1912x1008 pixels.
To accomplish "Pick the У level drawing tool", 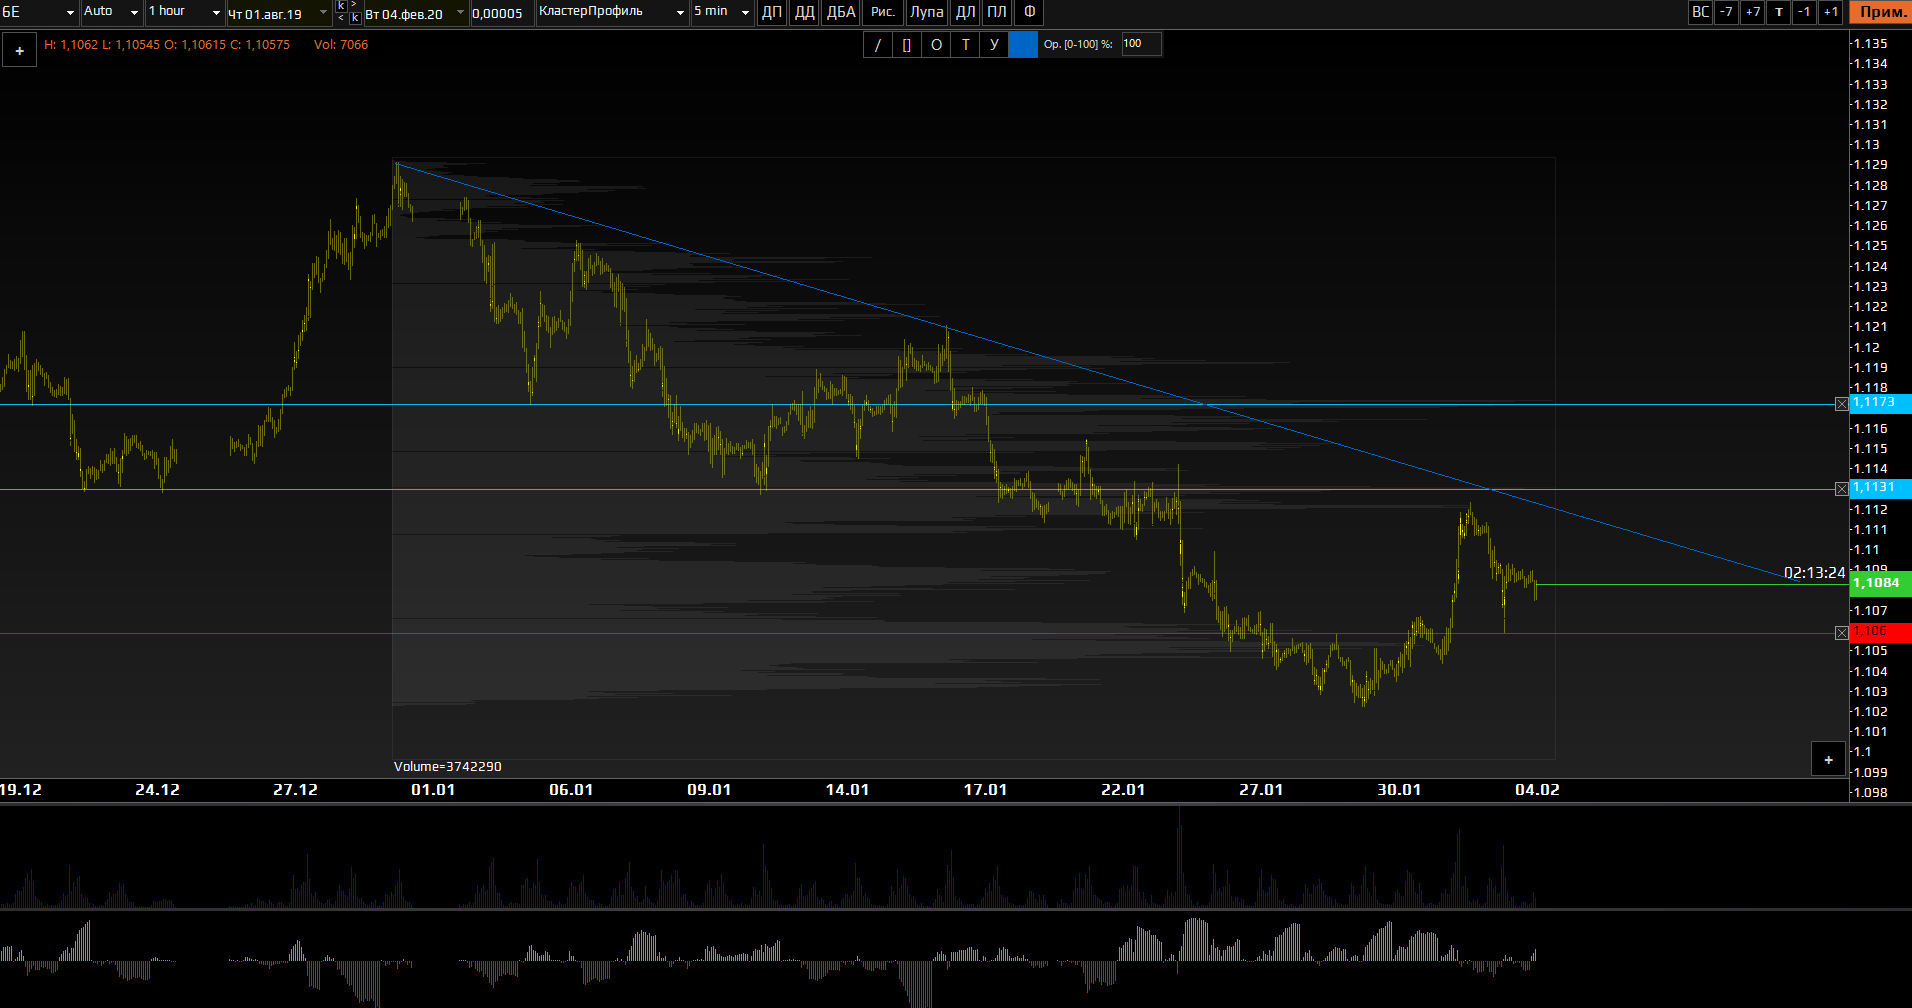I will tap(994, 45).
